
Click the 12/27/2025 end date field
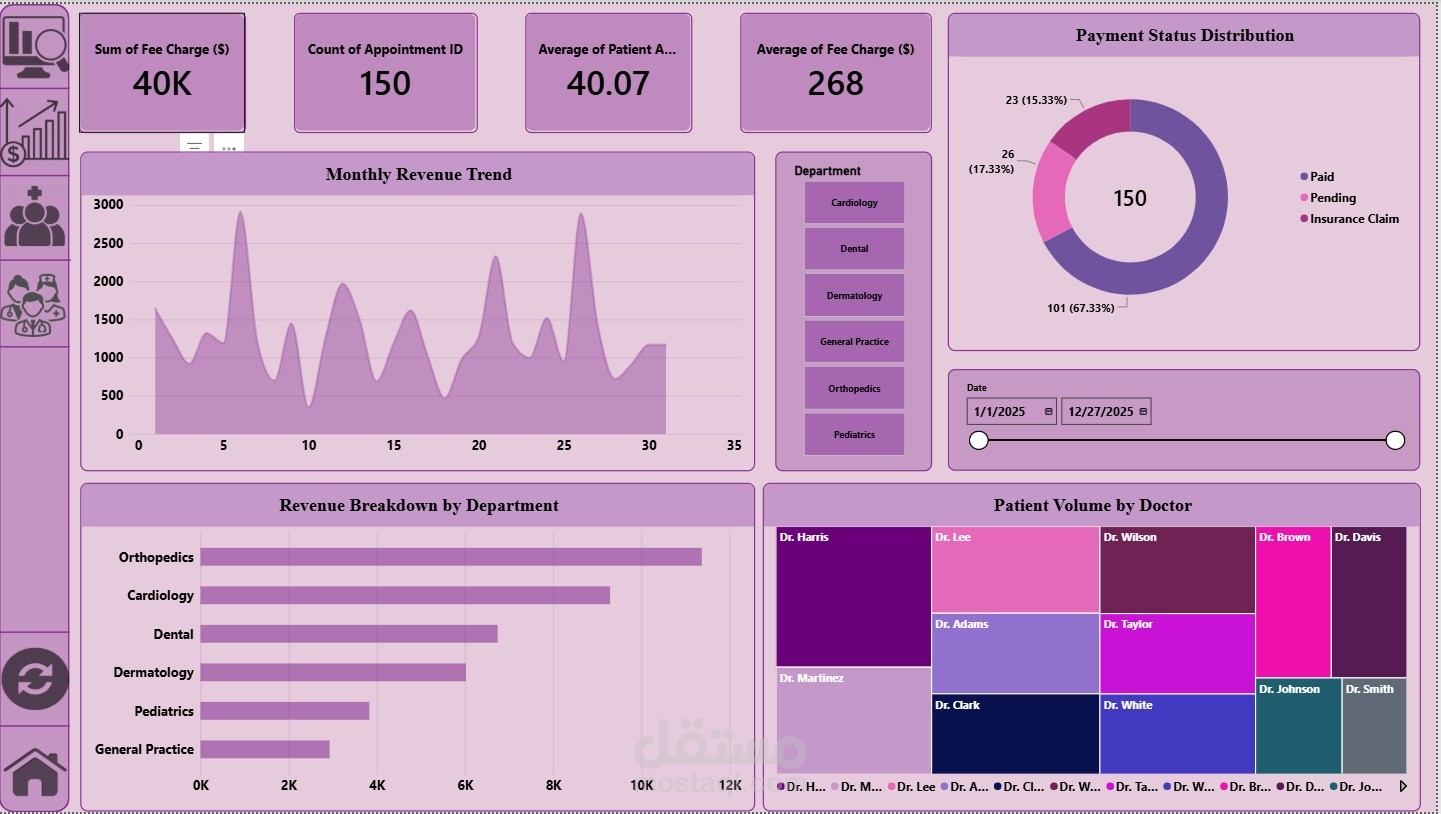point(1106,411)
